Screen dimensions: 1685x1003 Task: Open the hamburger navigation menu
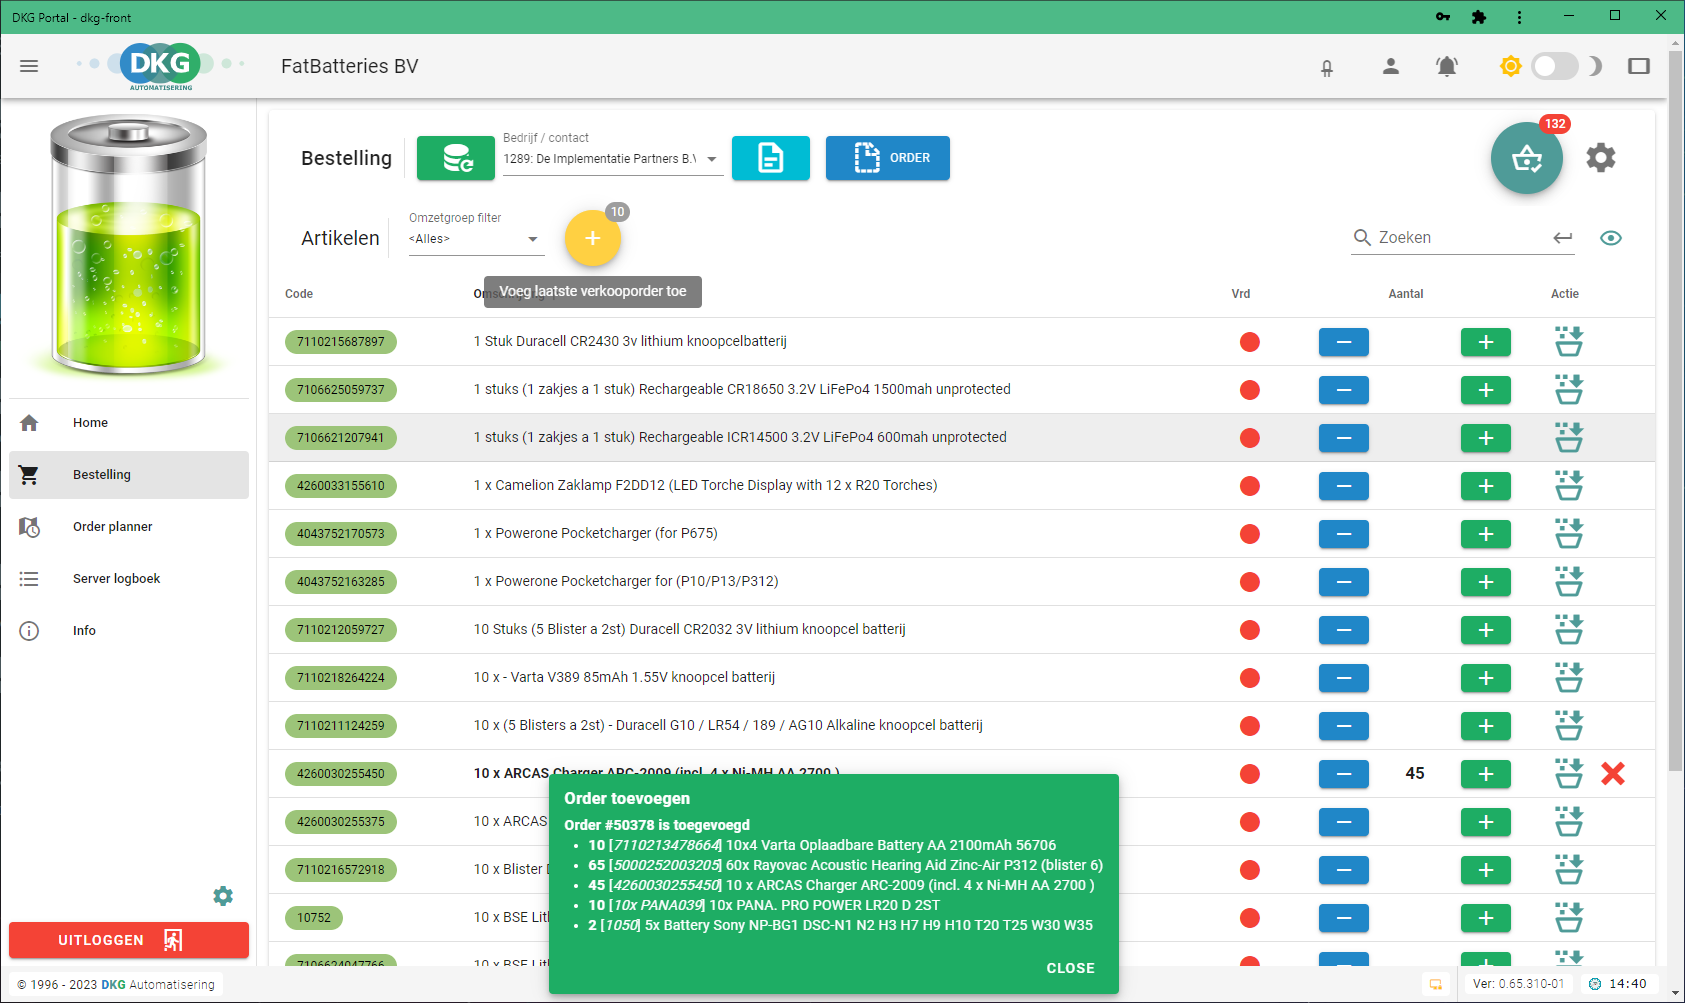click(29, 66)
